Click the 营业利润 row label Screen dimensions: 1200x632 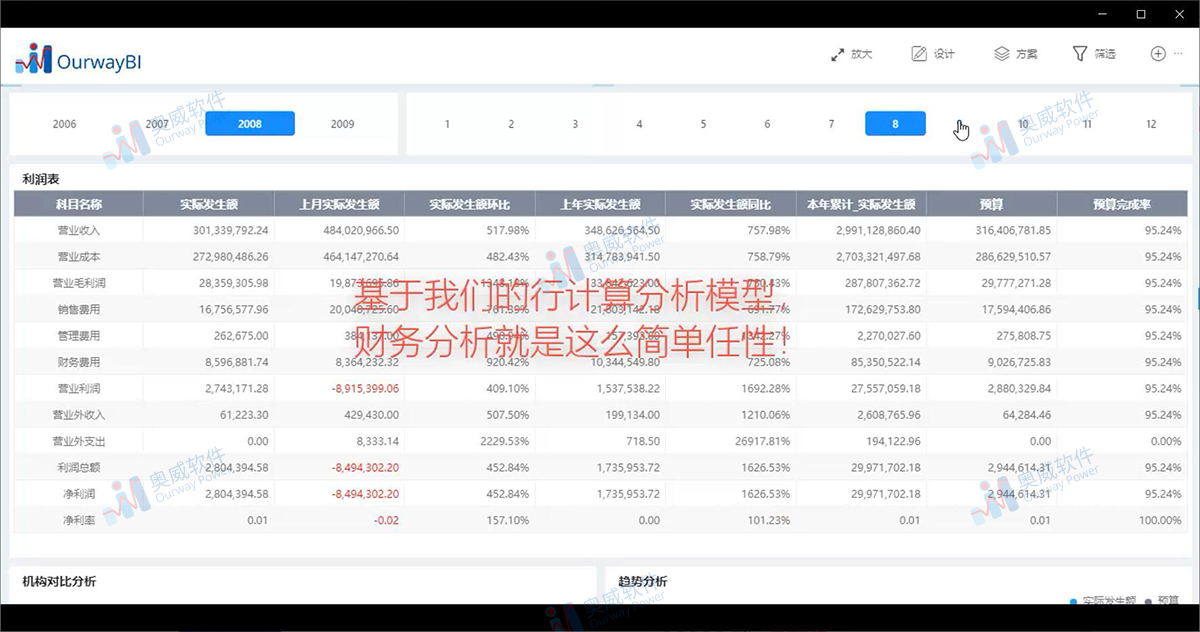click(x=80, y=388)
